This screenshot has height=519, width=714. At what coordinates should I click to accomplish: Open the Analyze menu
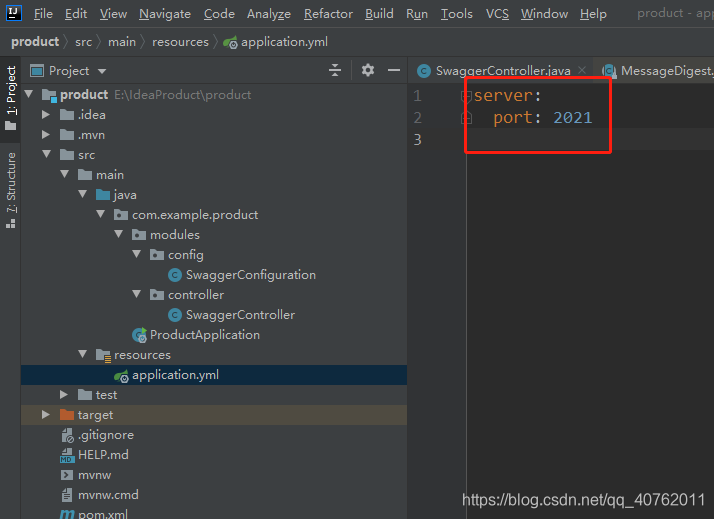(269, 14)
